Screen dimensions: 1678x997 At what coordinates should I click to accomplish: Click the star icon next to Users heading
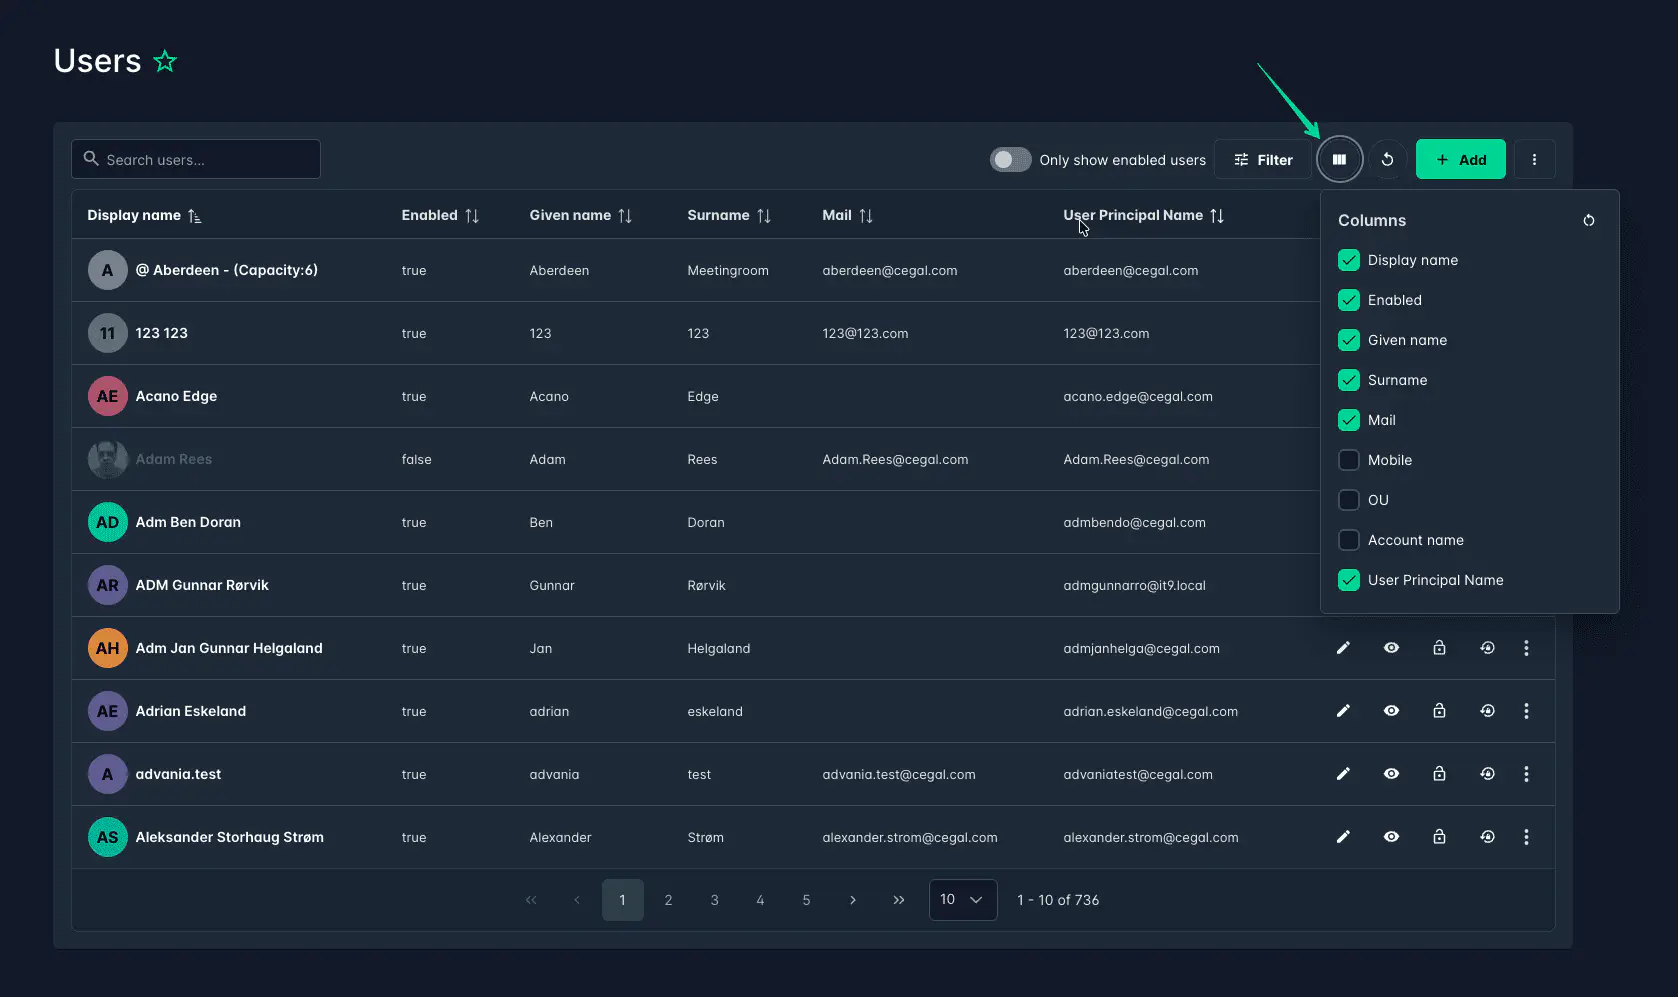coord(165,61)
